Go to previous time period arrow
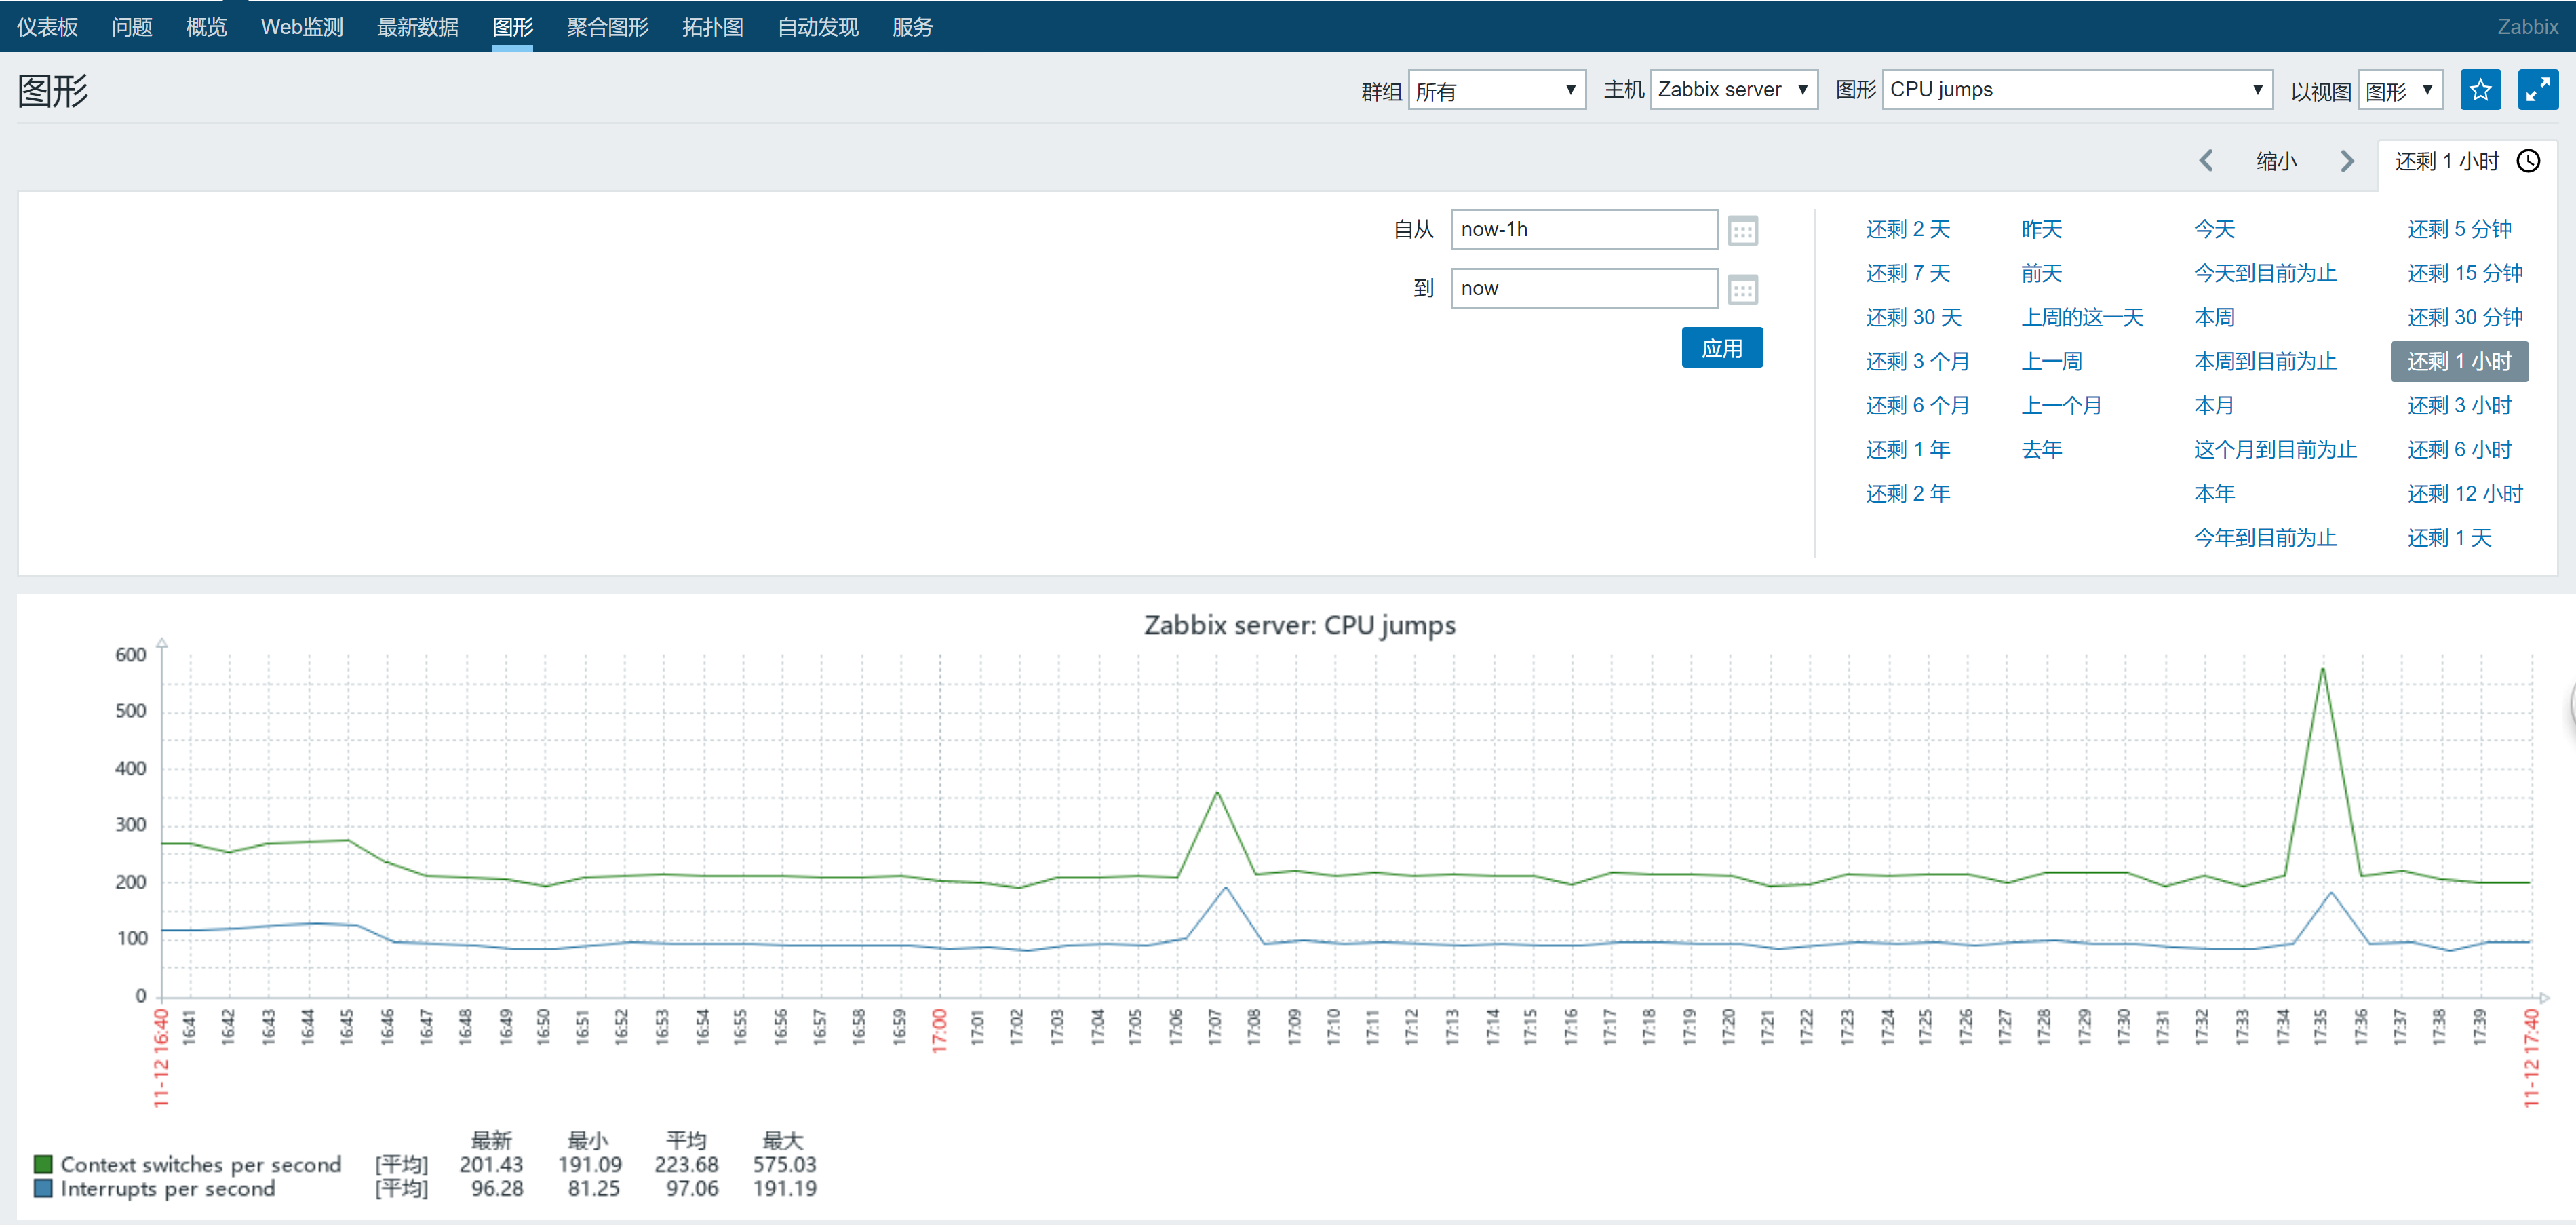Viewport: 2576px width, 1225px height. tap(2207, 161)
